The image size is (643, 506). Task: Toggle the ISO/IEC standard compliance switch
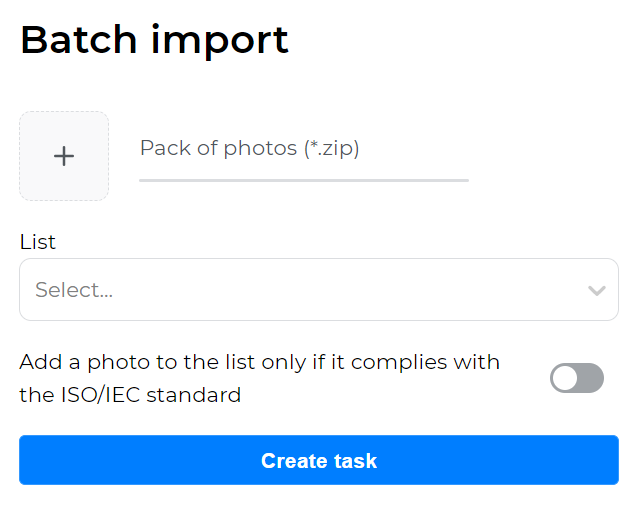577,378
